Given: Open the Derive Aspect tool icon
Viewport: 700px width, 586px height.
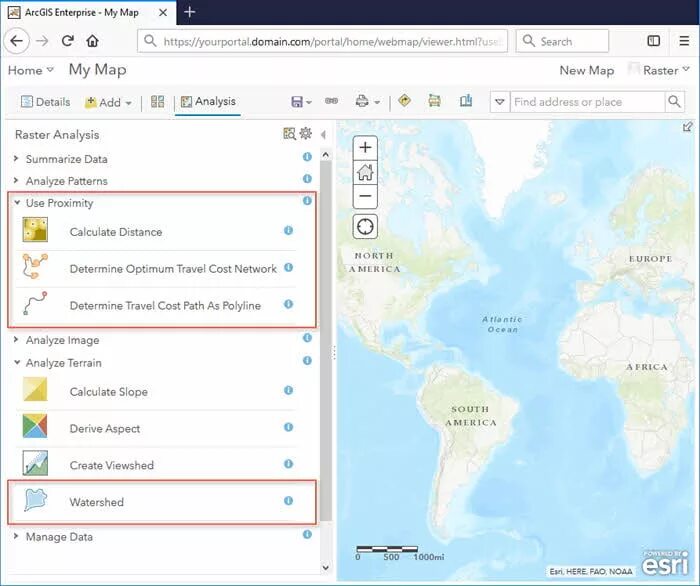Looking at the screenshot, I should [x=35, y=426].
